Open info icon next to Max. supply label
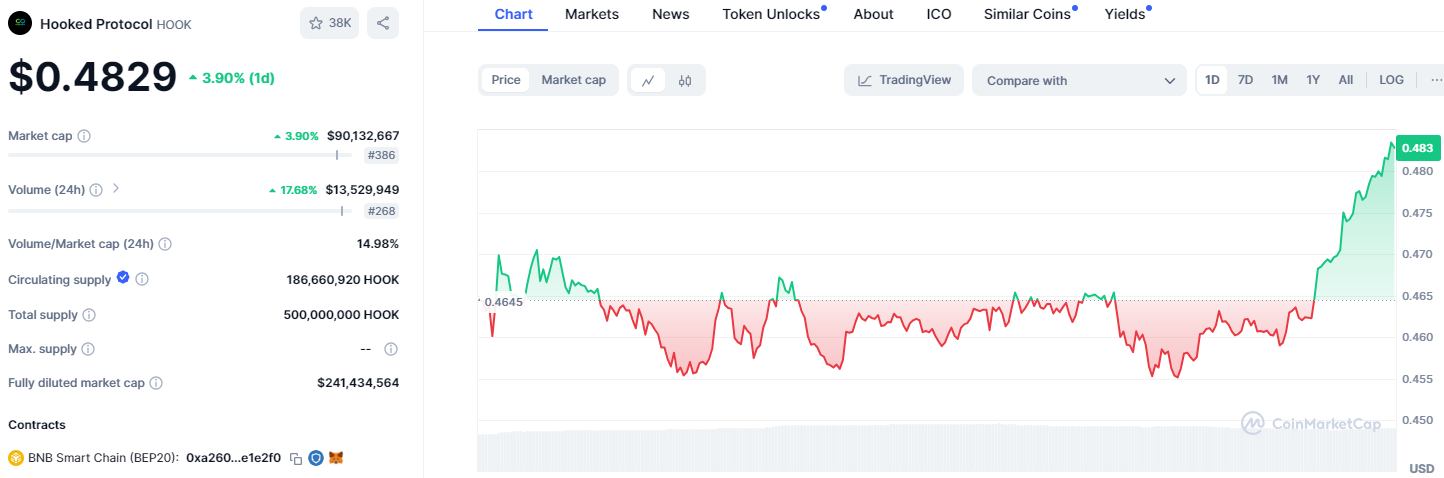 point(88,349)
